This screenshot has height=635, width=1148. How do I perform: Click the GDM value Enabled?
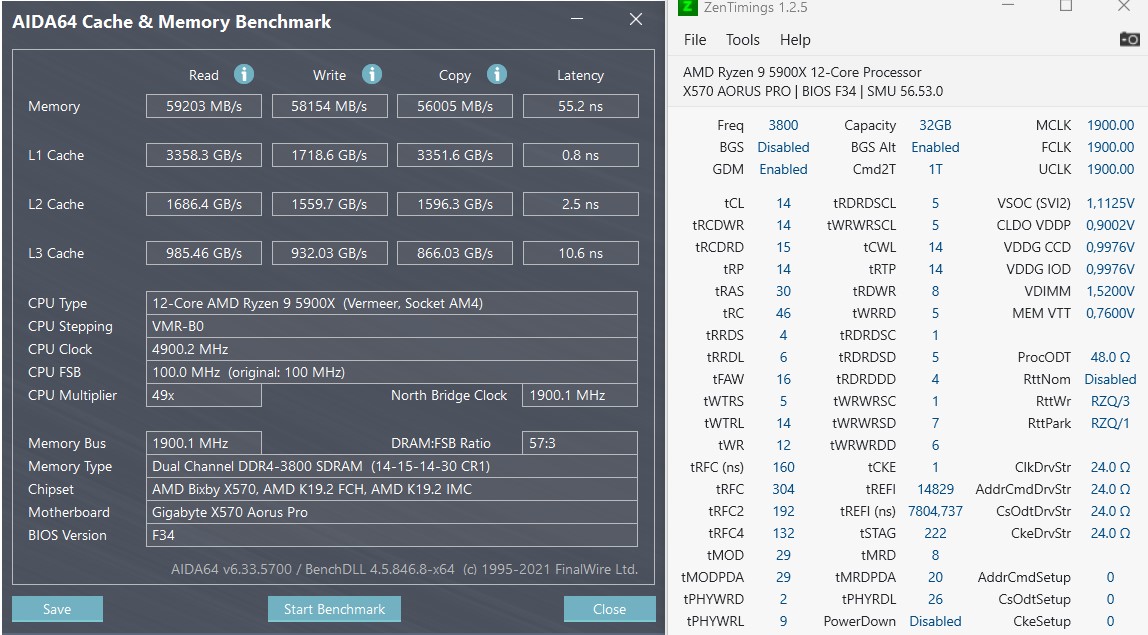(783, 169)
